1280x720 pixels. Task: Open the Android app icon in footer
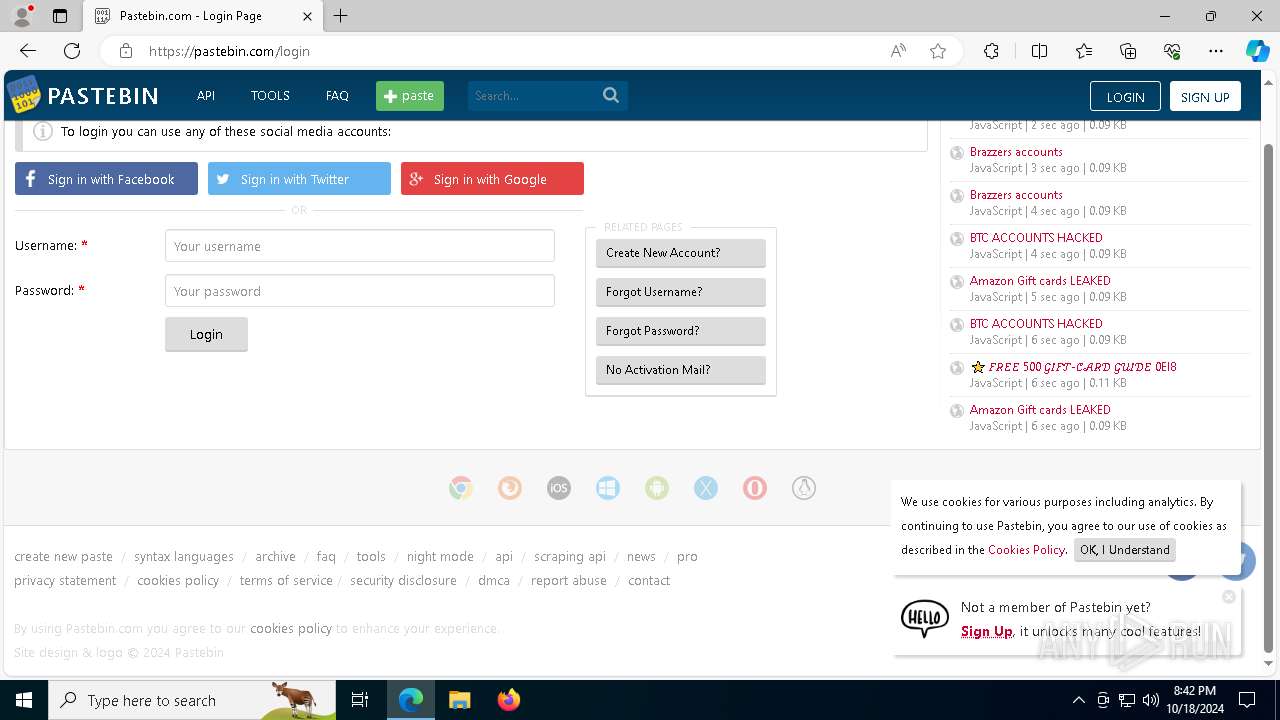(x=657, y=488)
